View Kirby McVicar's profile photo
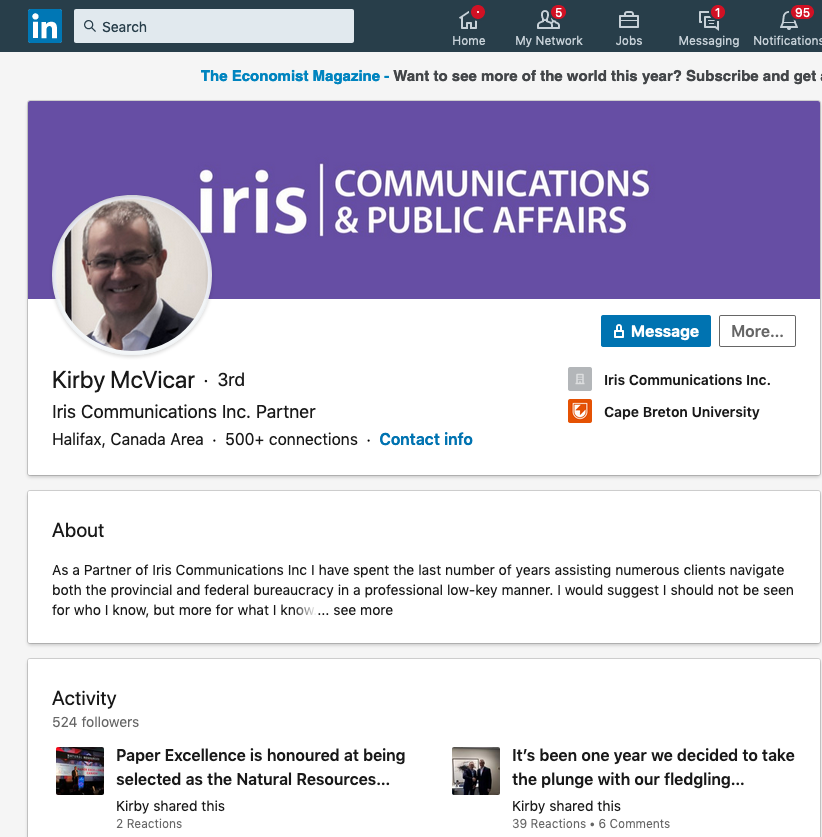This screenshot has width=822, height=837. click(x=132, y=275)
